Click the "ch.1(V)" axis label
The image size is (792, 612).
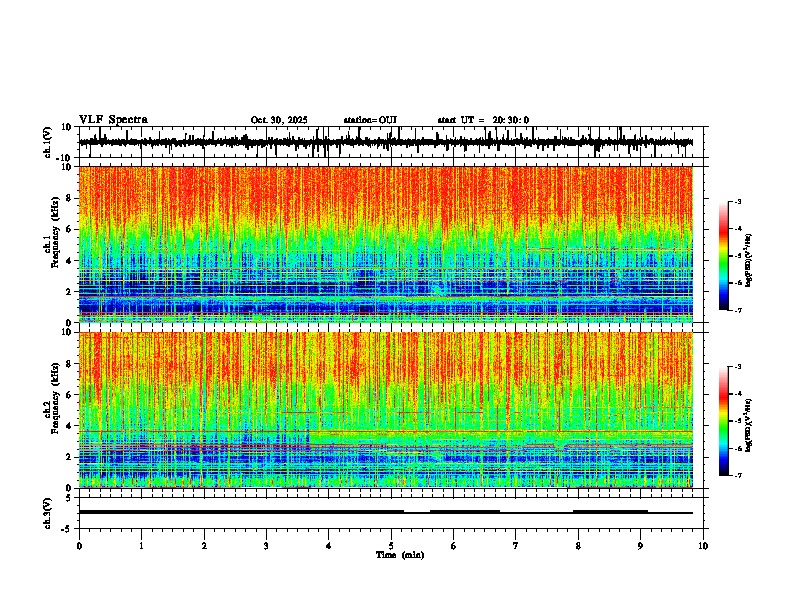(x=47, y=142)
